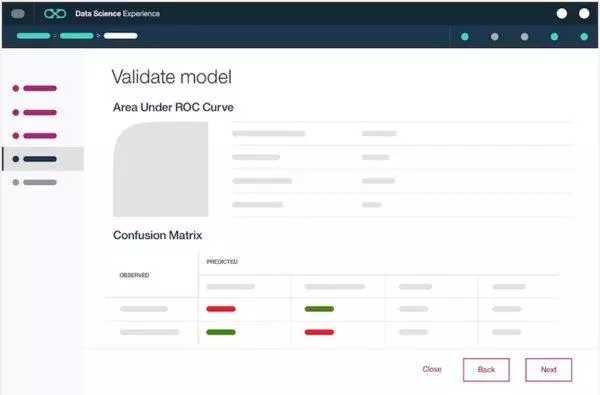
Task: Click the infinity loop Data Science Experience logo
Action: [55, 14]
